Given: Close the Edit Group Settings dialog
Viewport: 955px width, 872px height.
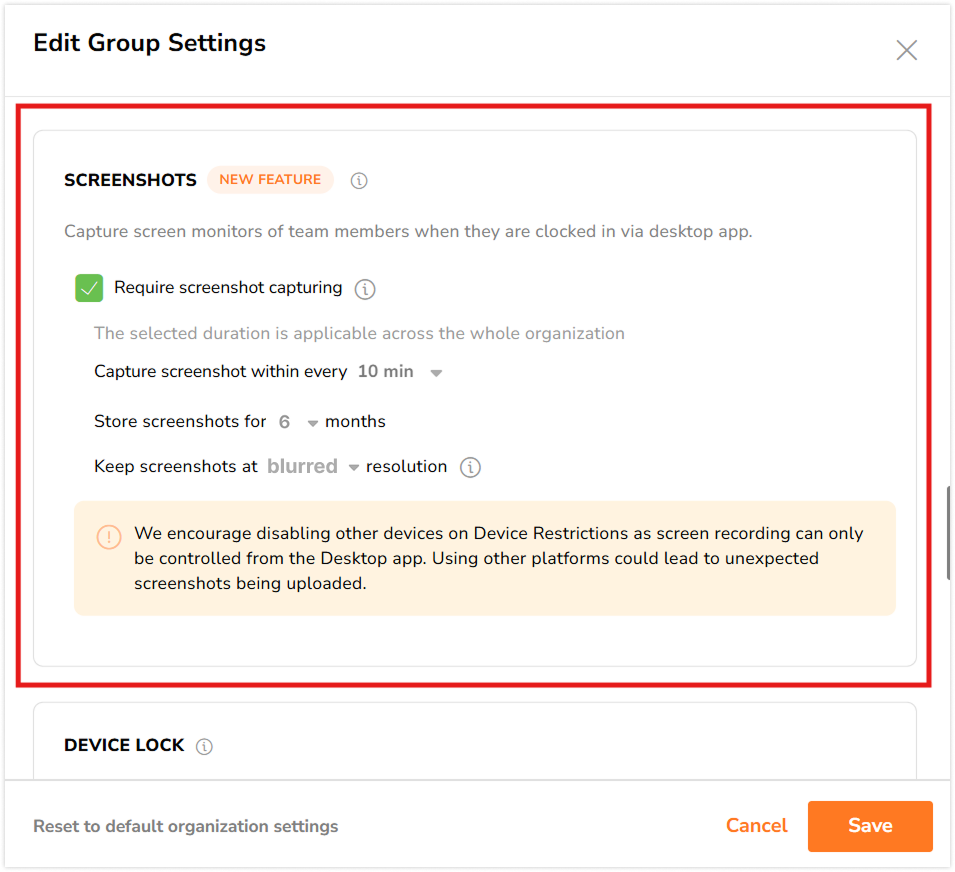Looking at the screenshot, I should (x=906, y=50).
